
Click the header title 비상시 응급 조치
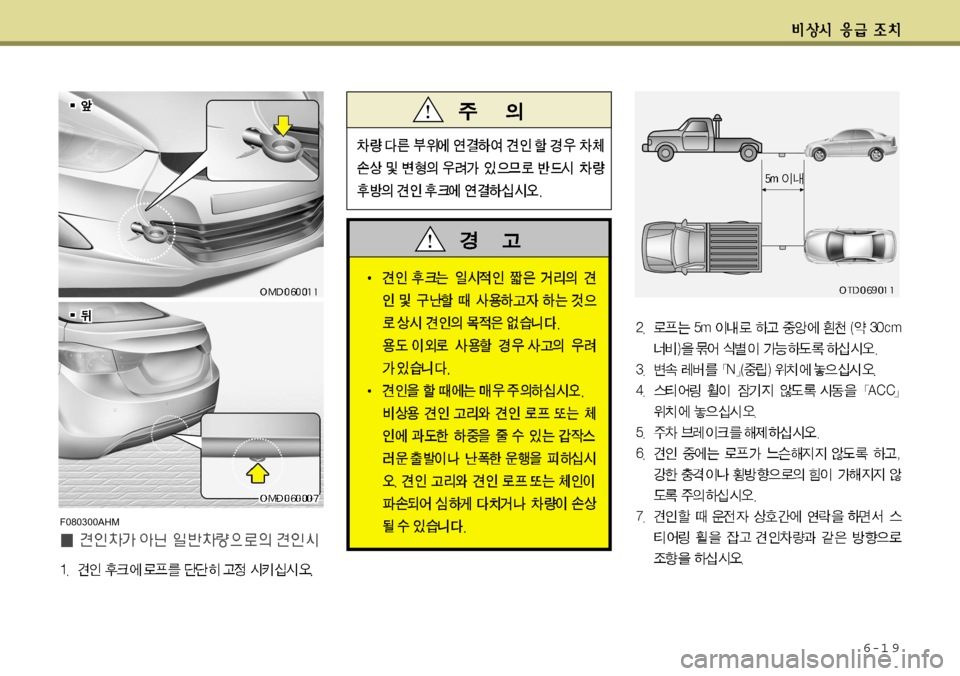846,29
